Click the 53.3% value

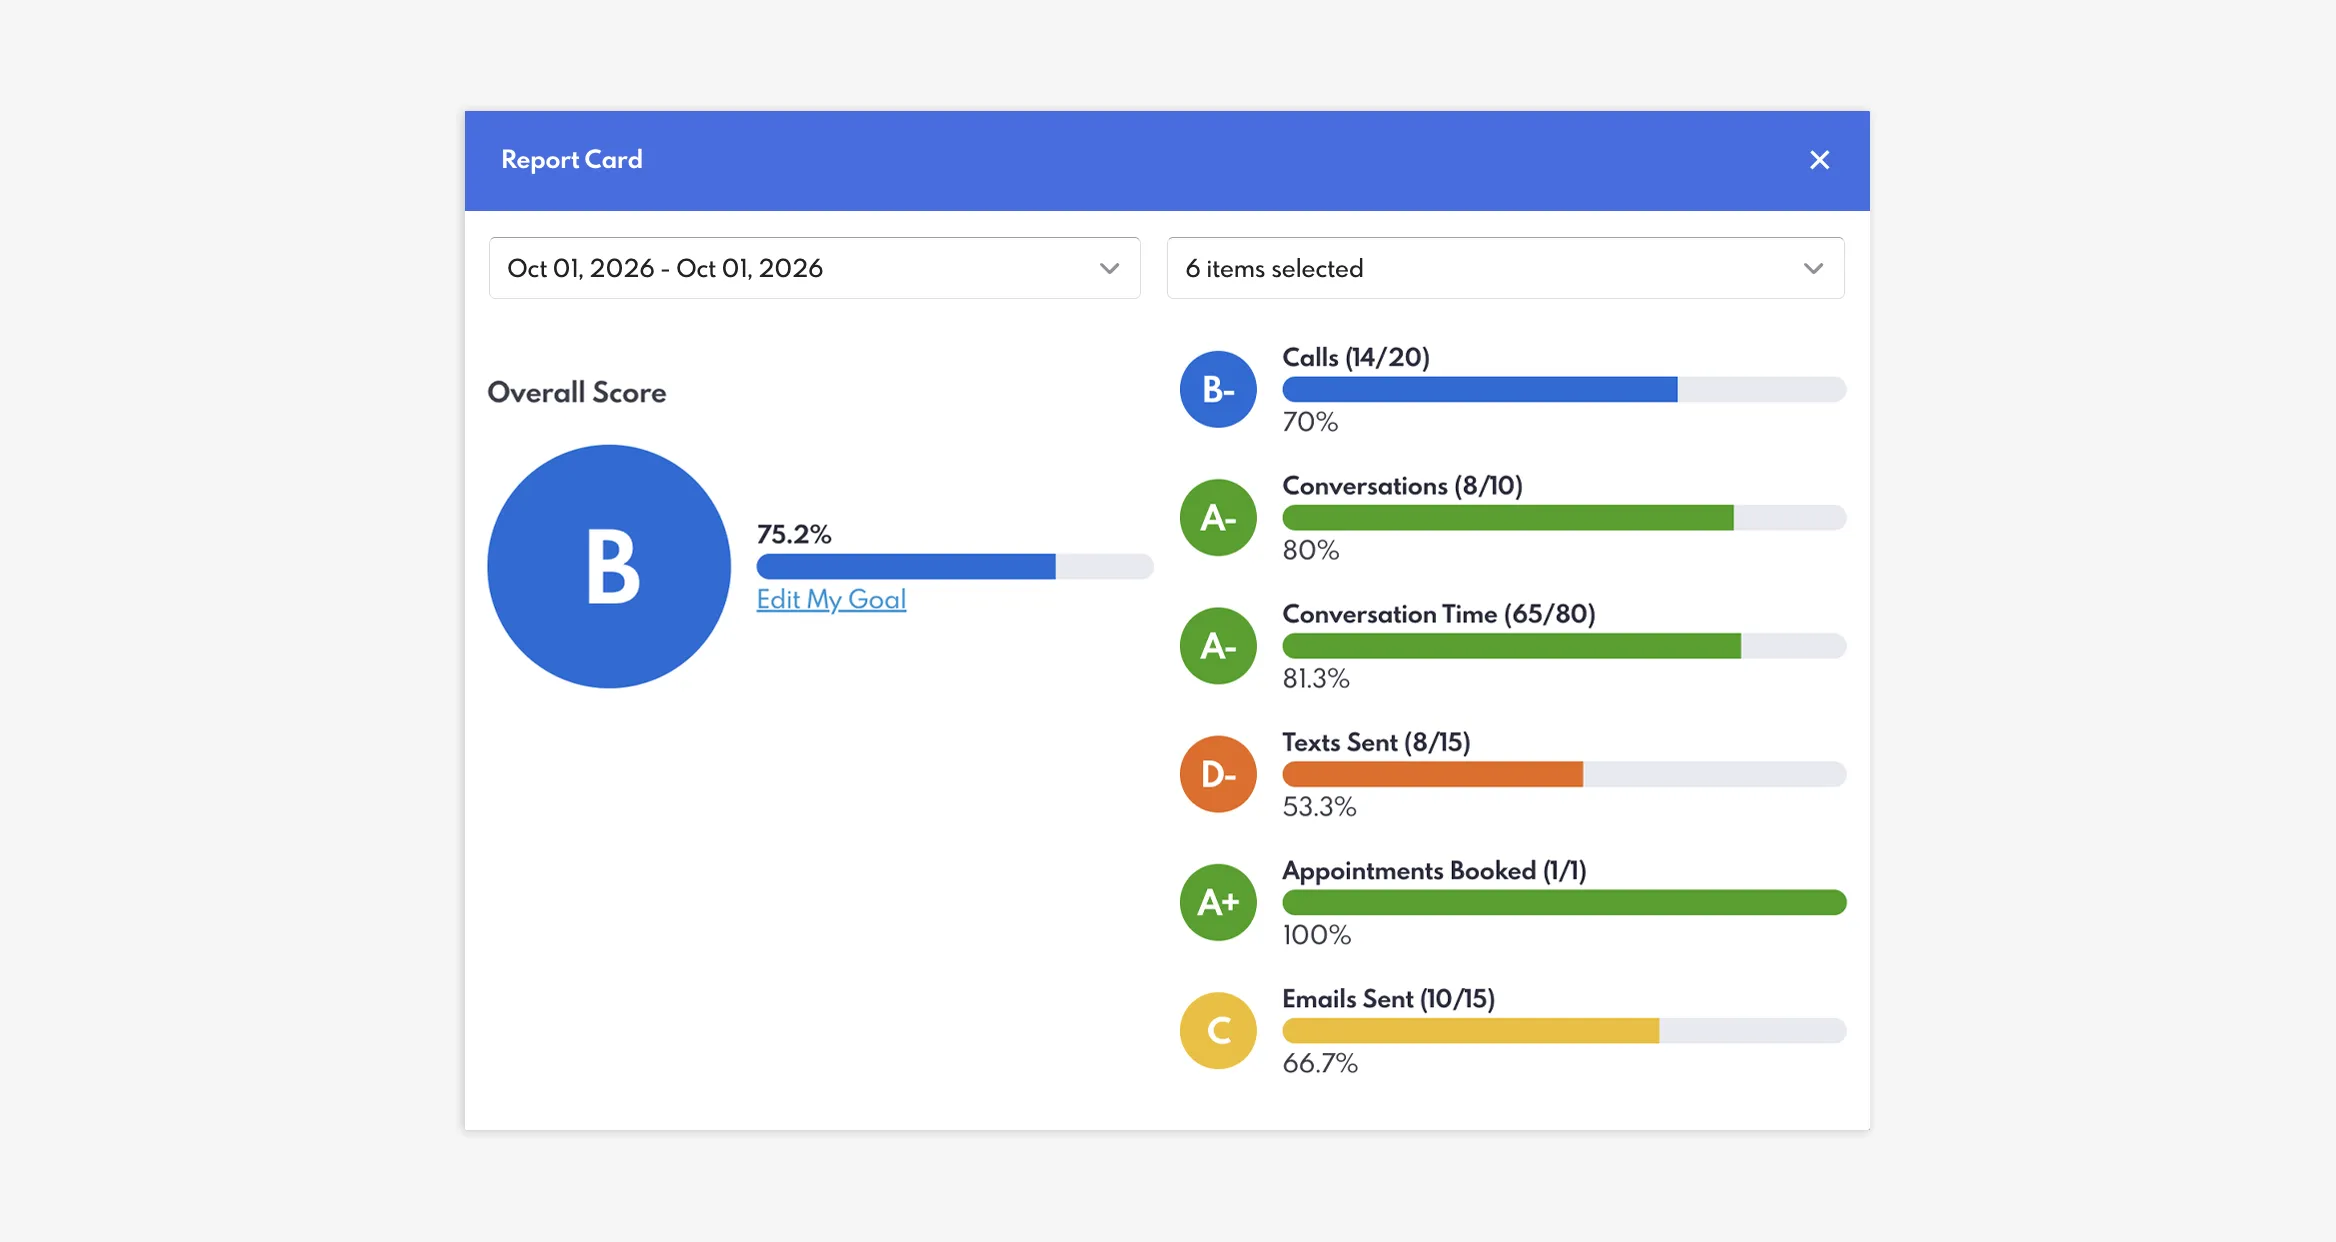(x=1319, y=807)
